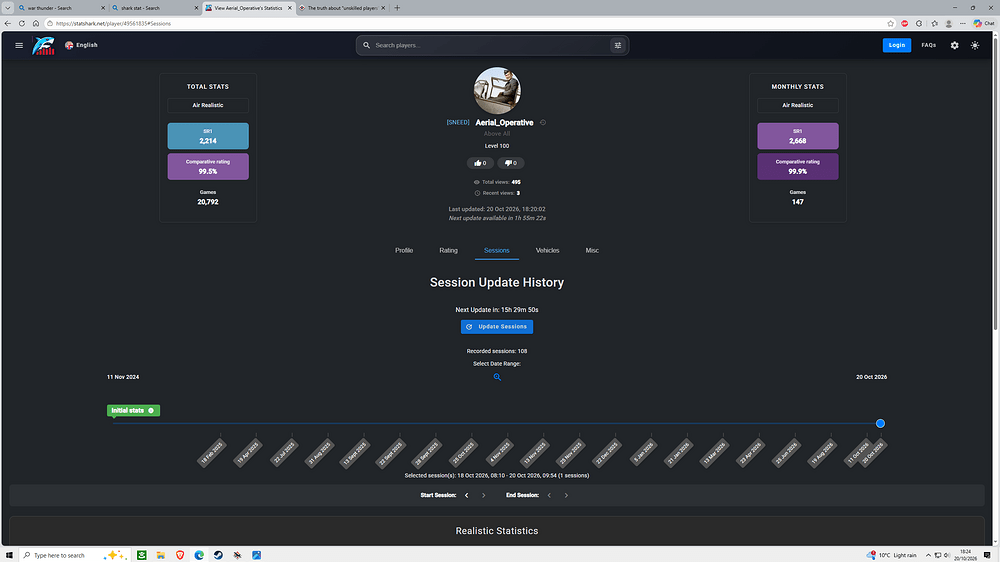Click the Initial stats green marker
1000x562 pixels.
(x=133, y=411)
